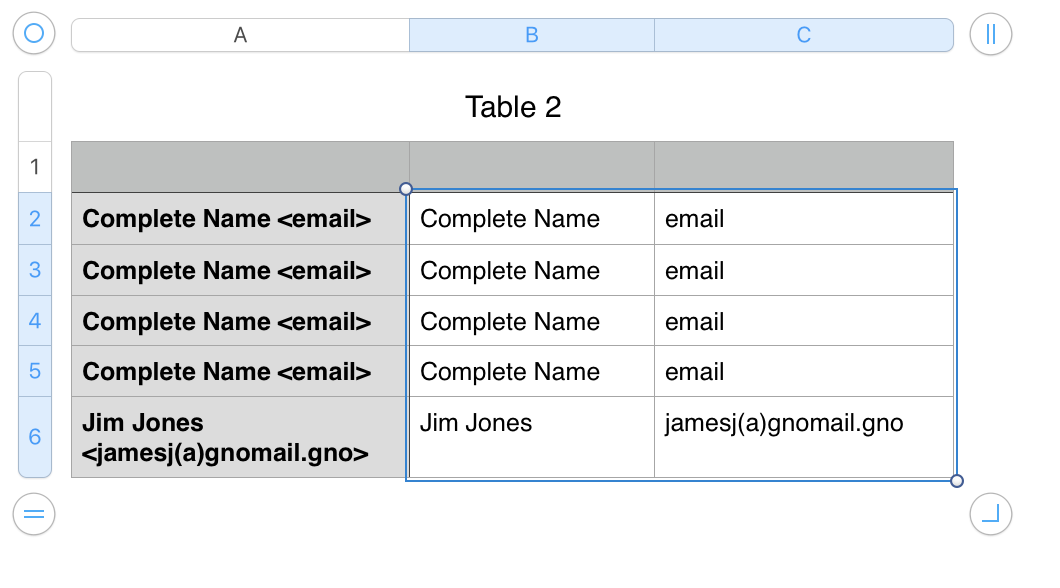The image size is (1060, 588).
Task: Select the jamesj(a)gnomail.gno email cell
Action: pyautogui.click(x=803, y=423)
